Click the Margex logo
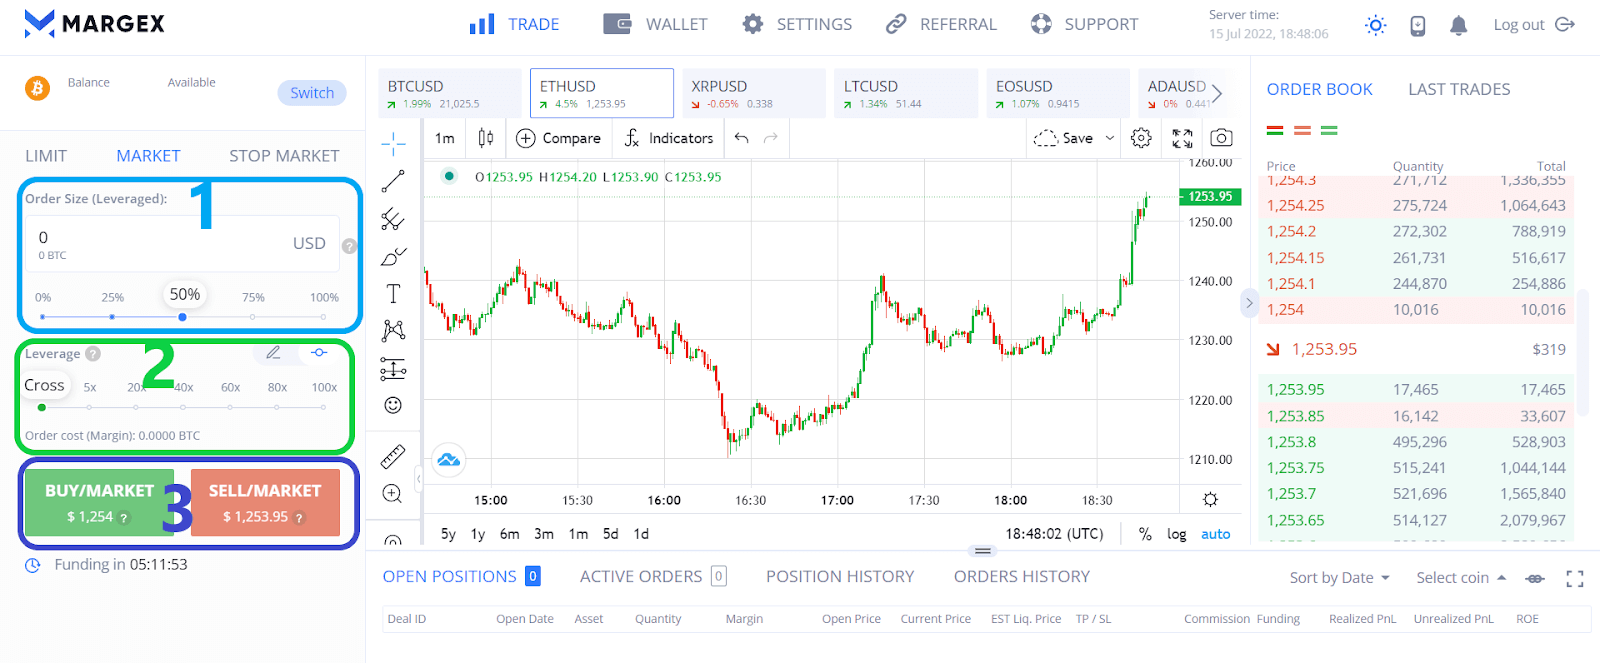The image size is (1600, 663). [95, 24]
